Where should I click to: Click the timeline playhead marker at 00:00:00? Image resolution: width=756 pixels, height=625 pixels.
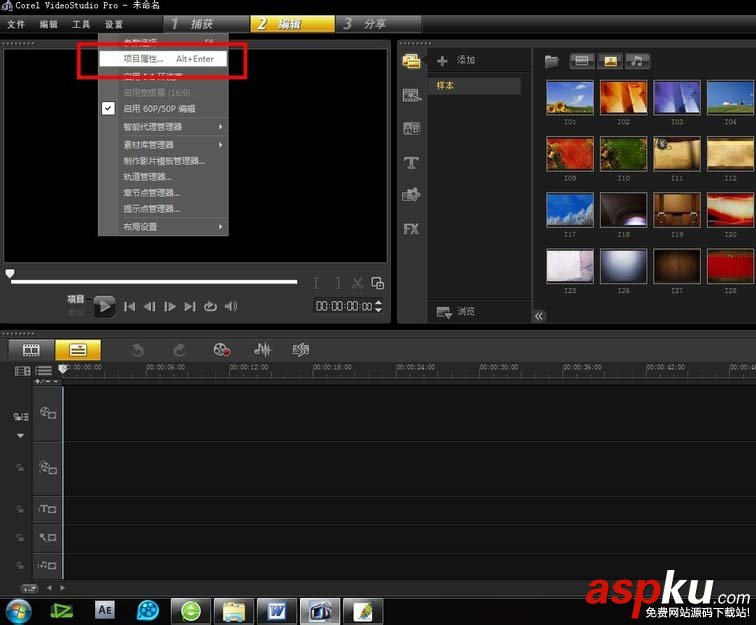coord(63,369)
